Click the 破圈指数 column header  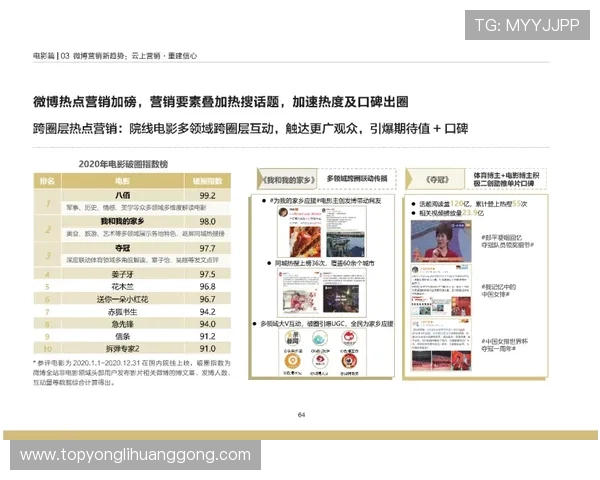coord(207,181)
